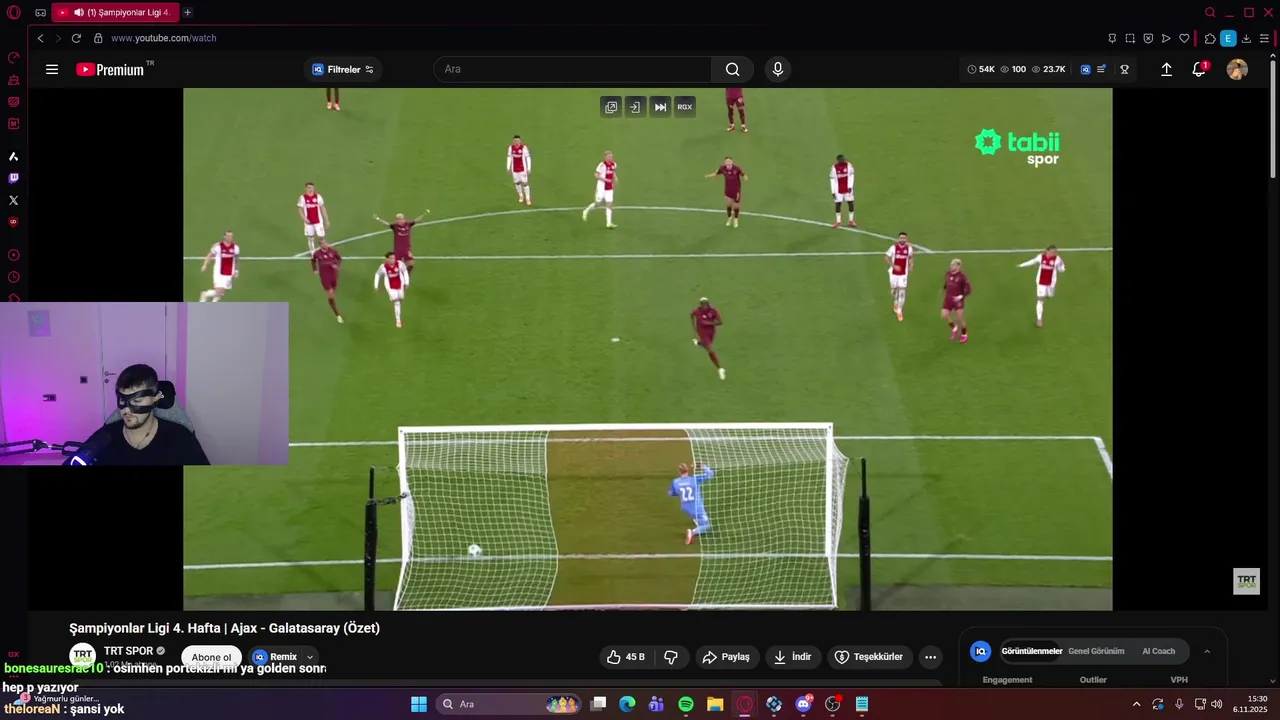Open the Windows Start menu

(419, 704)
